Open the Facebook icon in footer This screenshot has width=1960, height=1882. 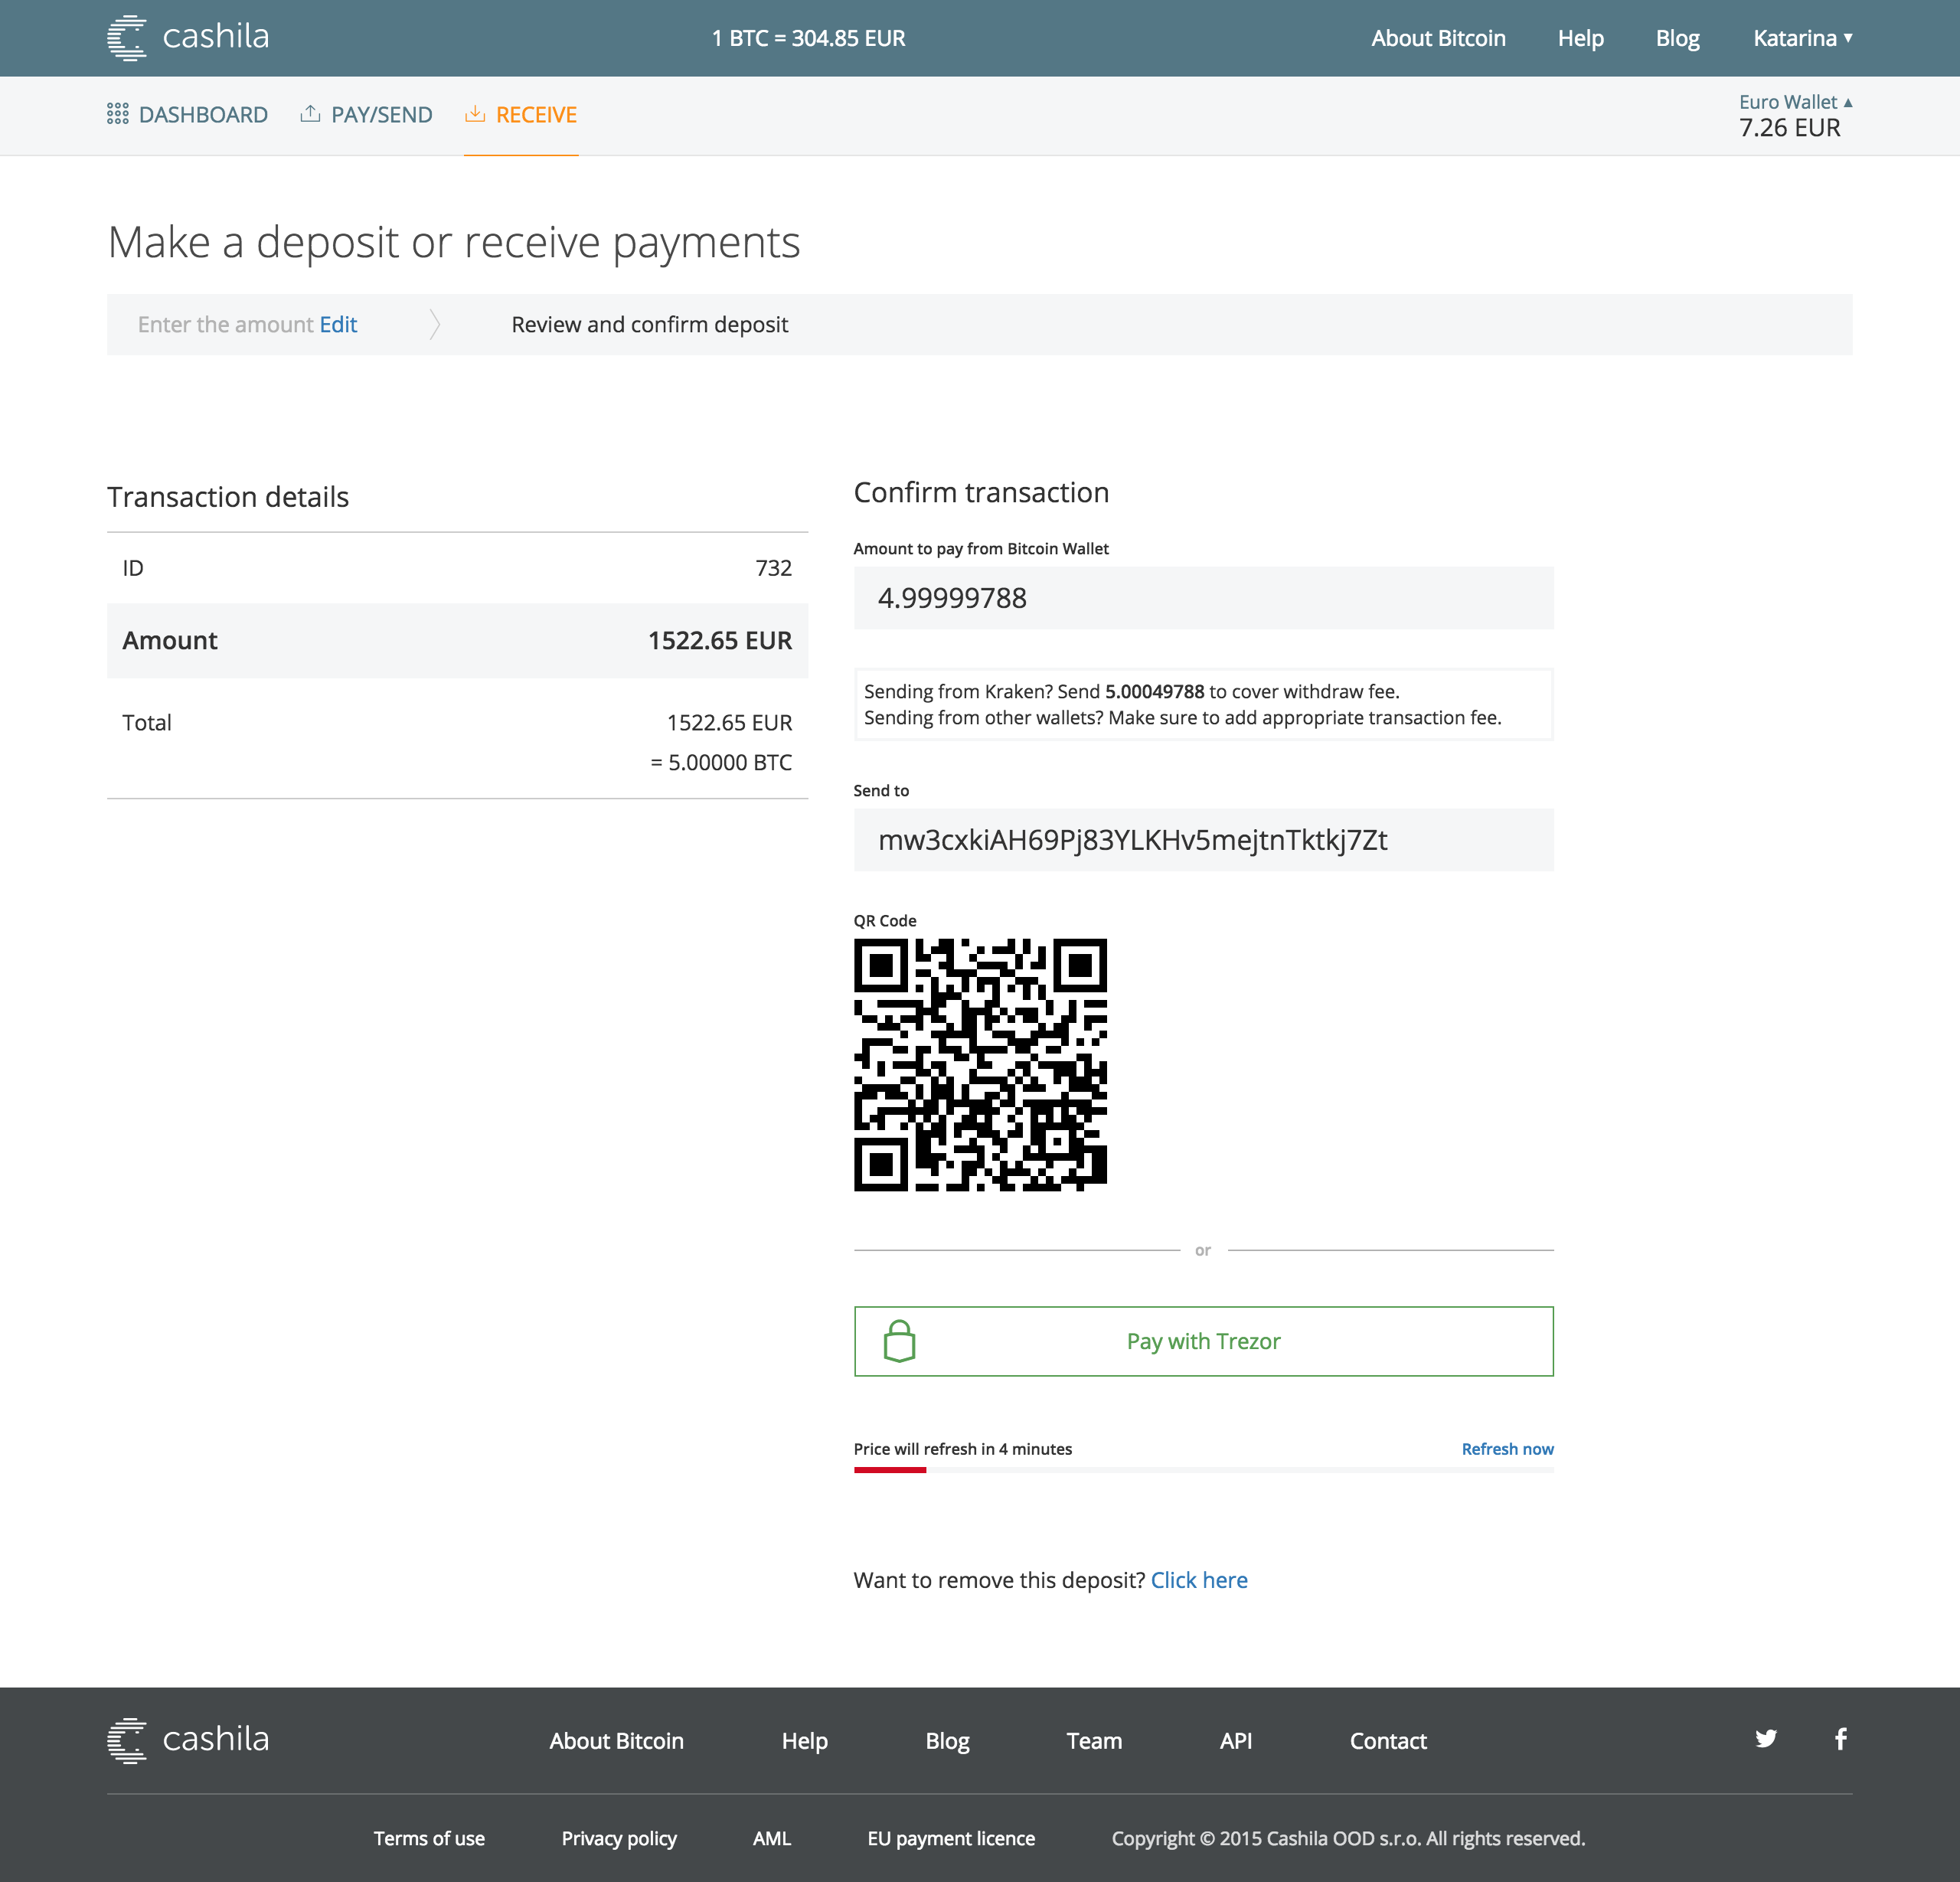pos(1840,1739)
